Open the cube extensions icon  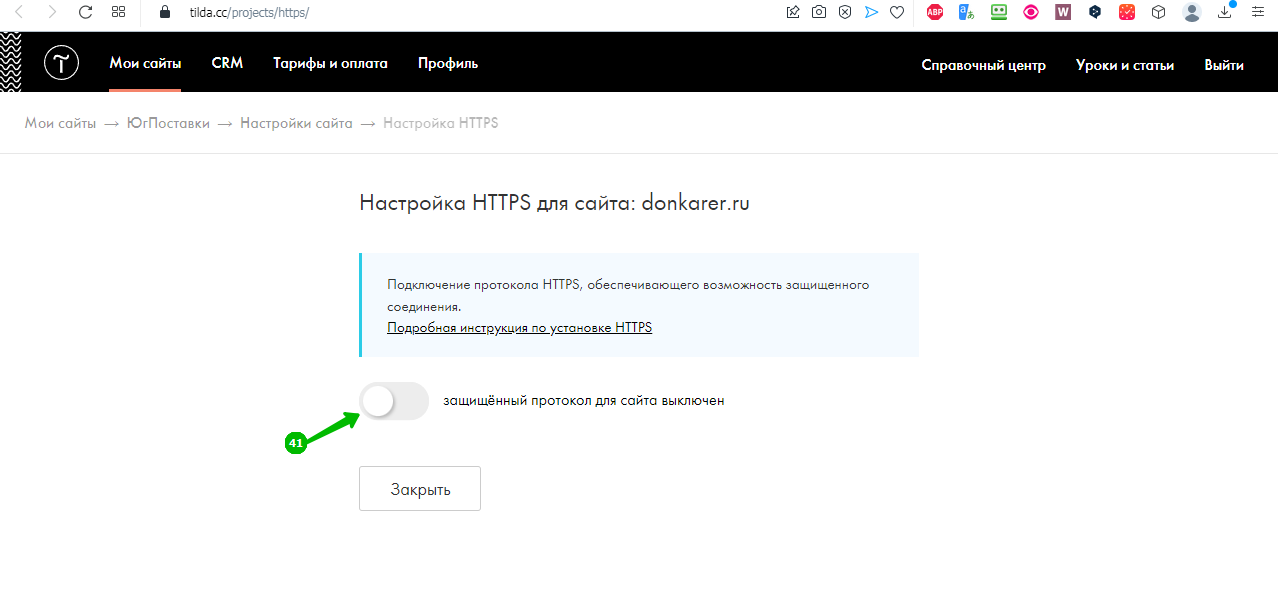click(1158, 12)
